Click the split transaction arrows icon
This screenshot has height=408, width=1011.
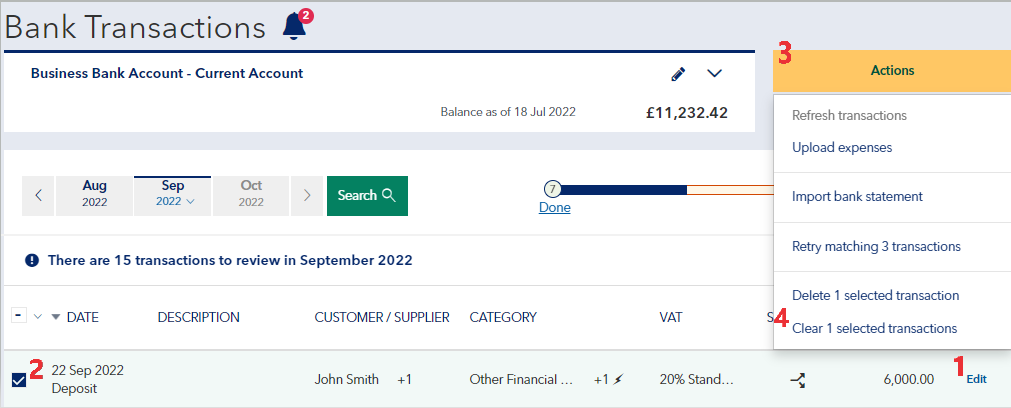(797, 379)
